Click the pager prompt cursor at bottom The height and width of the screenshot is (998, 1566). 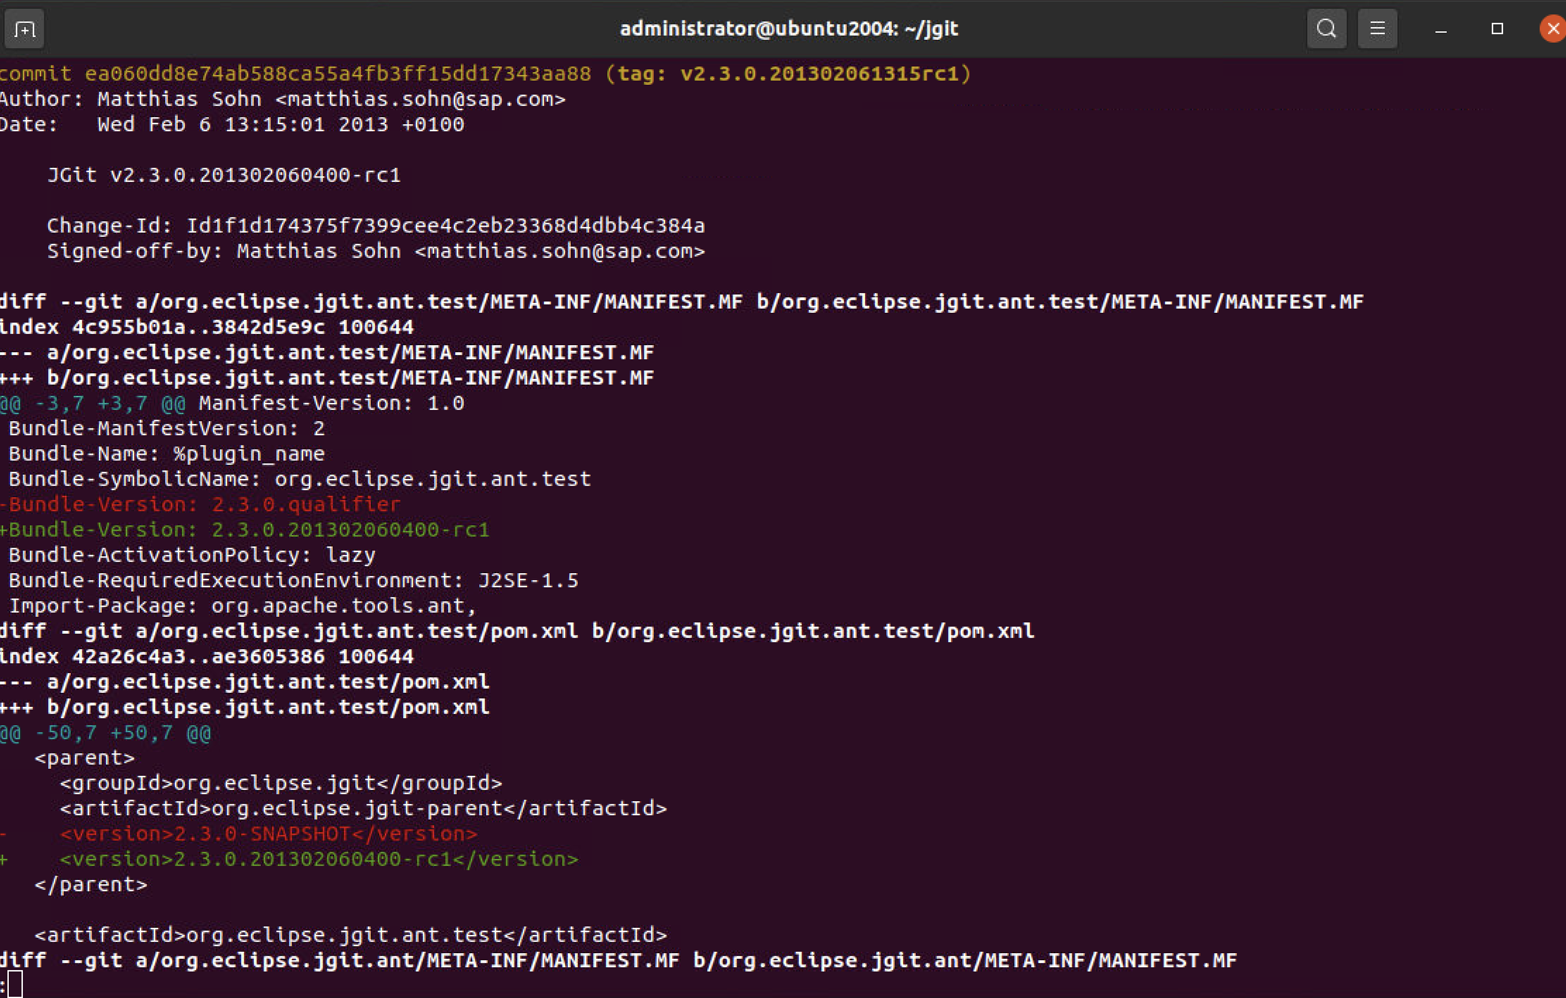pos(12,985)
